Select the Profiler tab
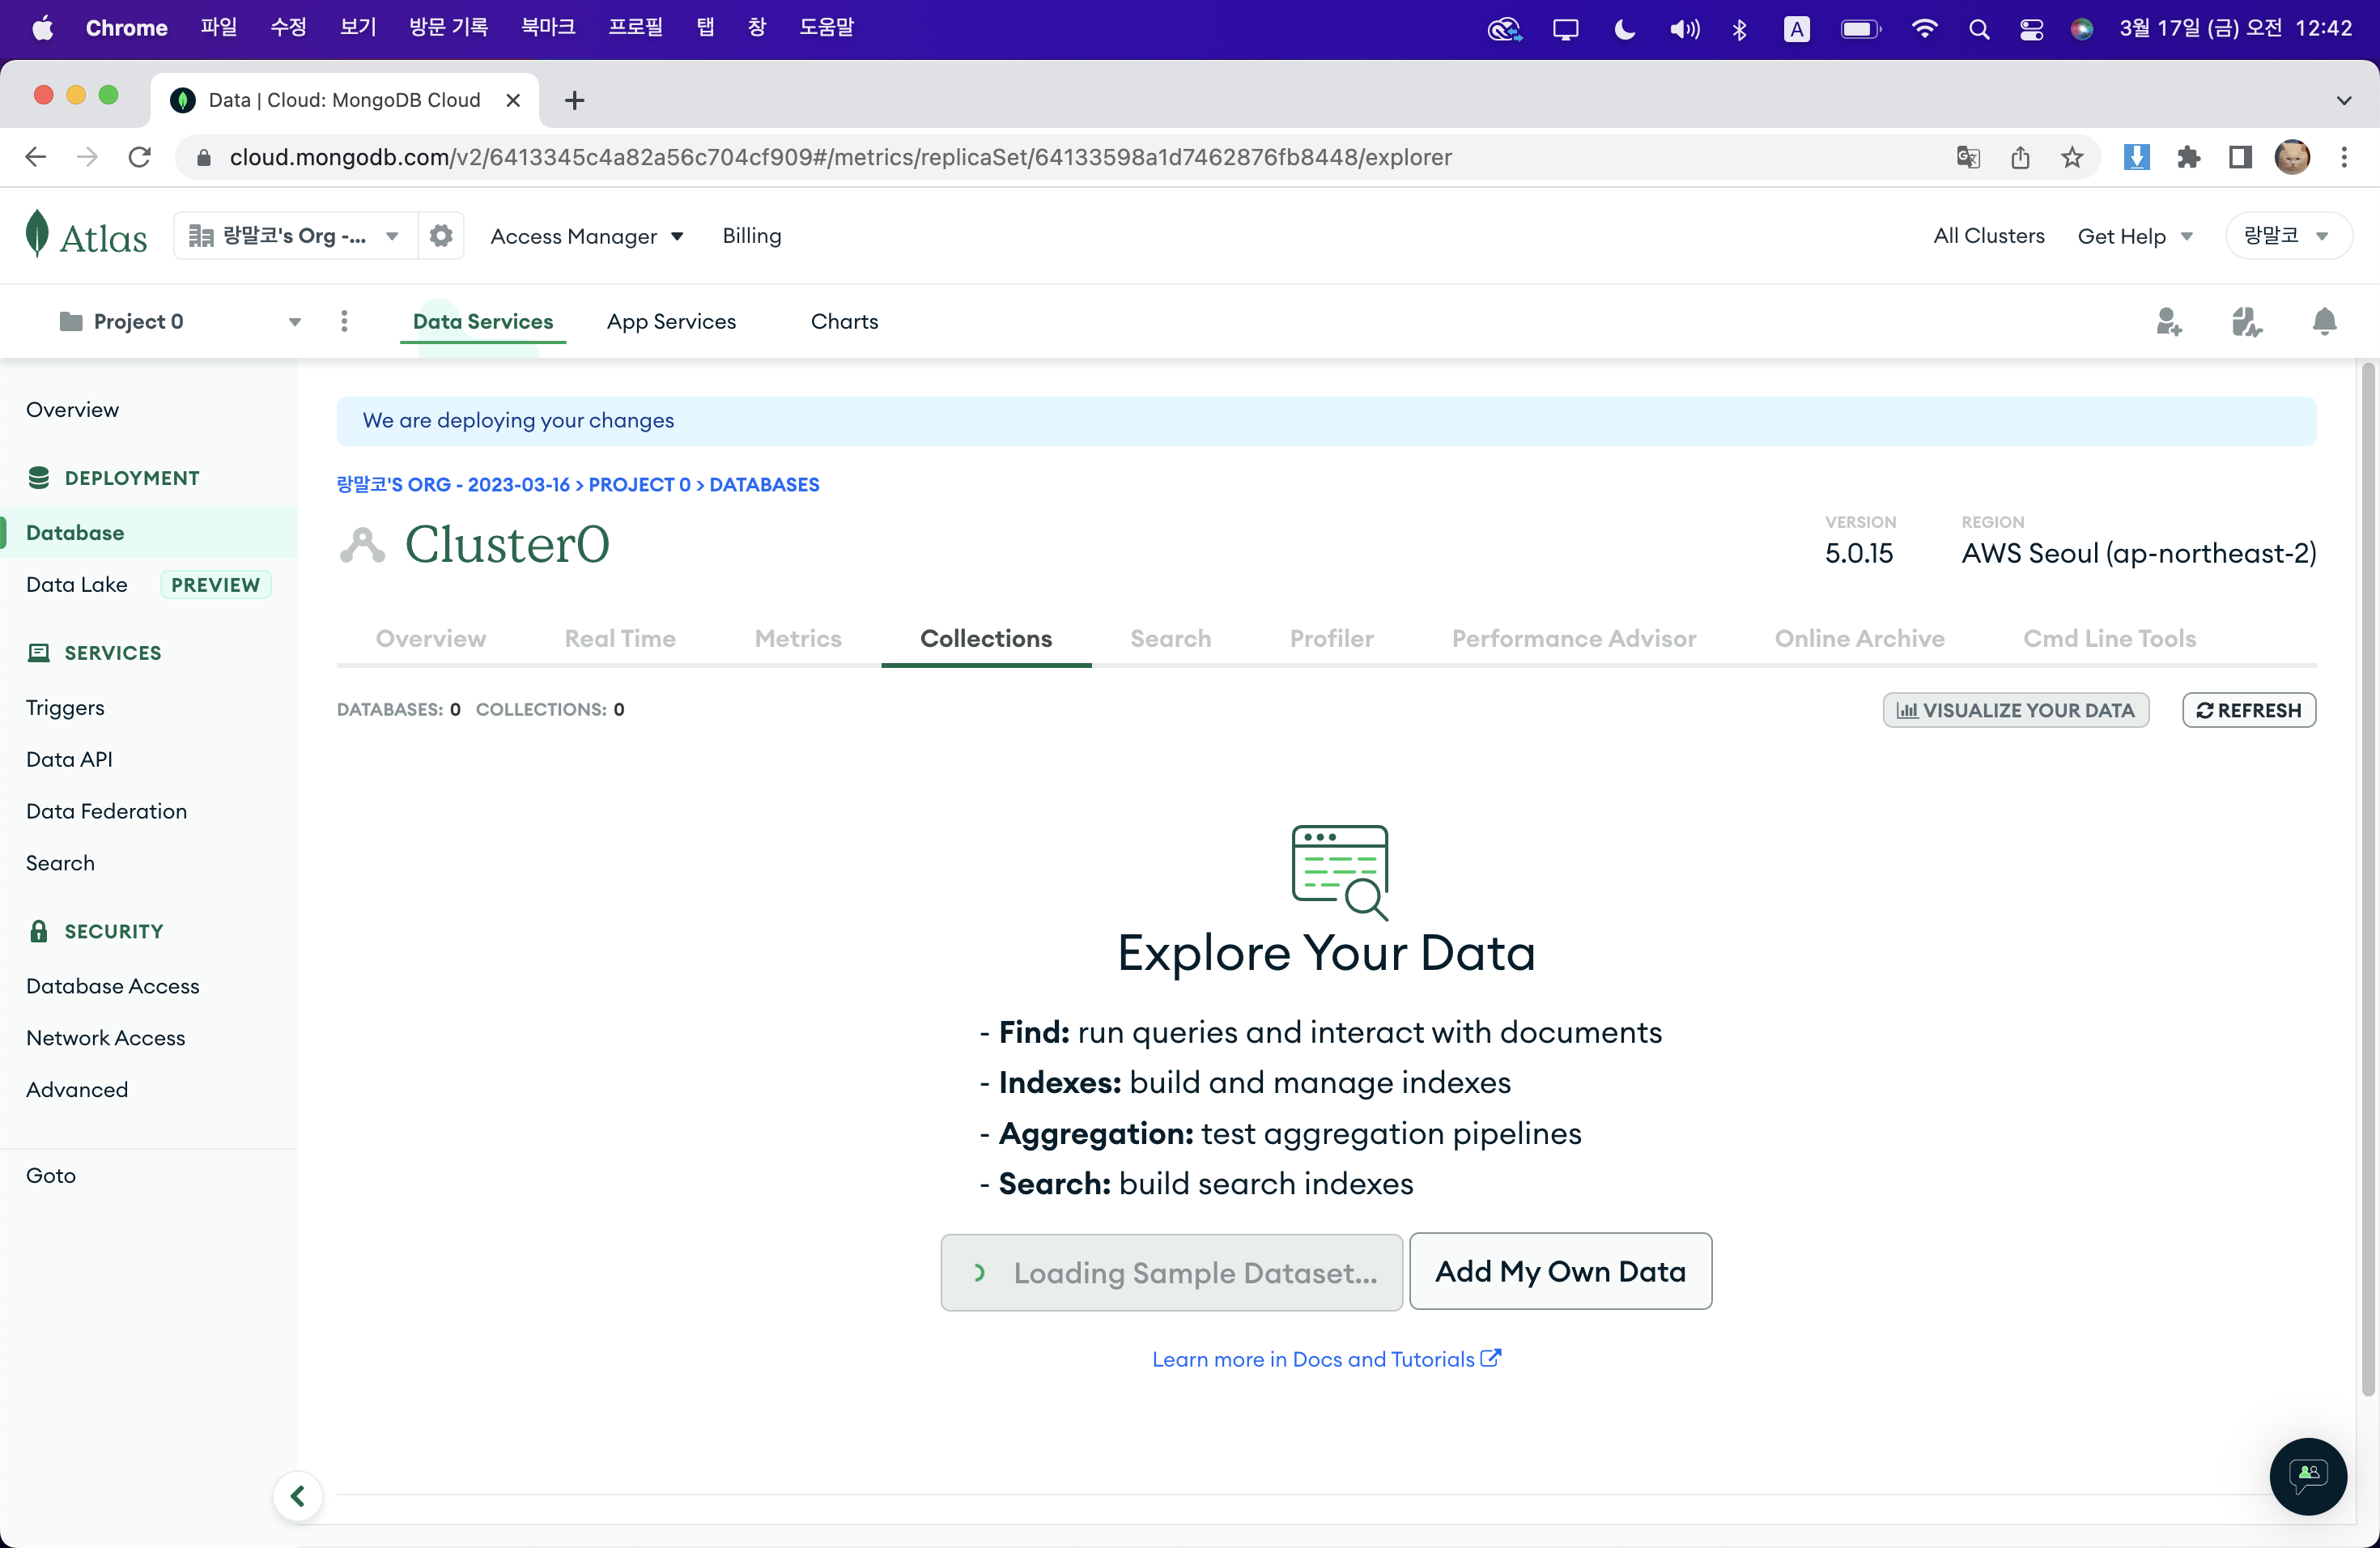 click(1331, 639)
